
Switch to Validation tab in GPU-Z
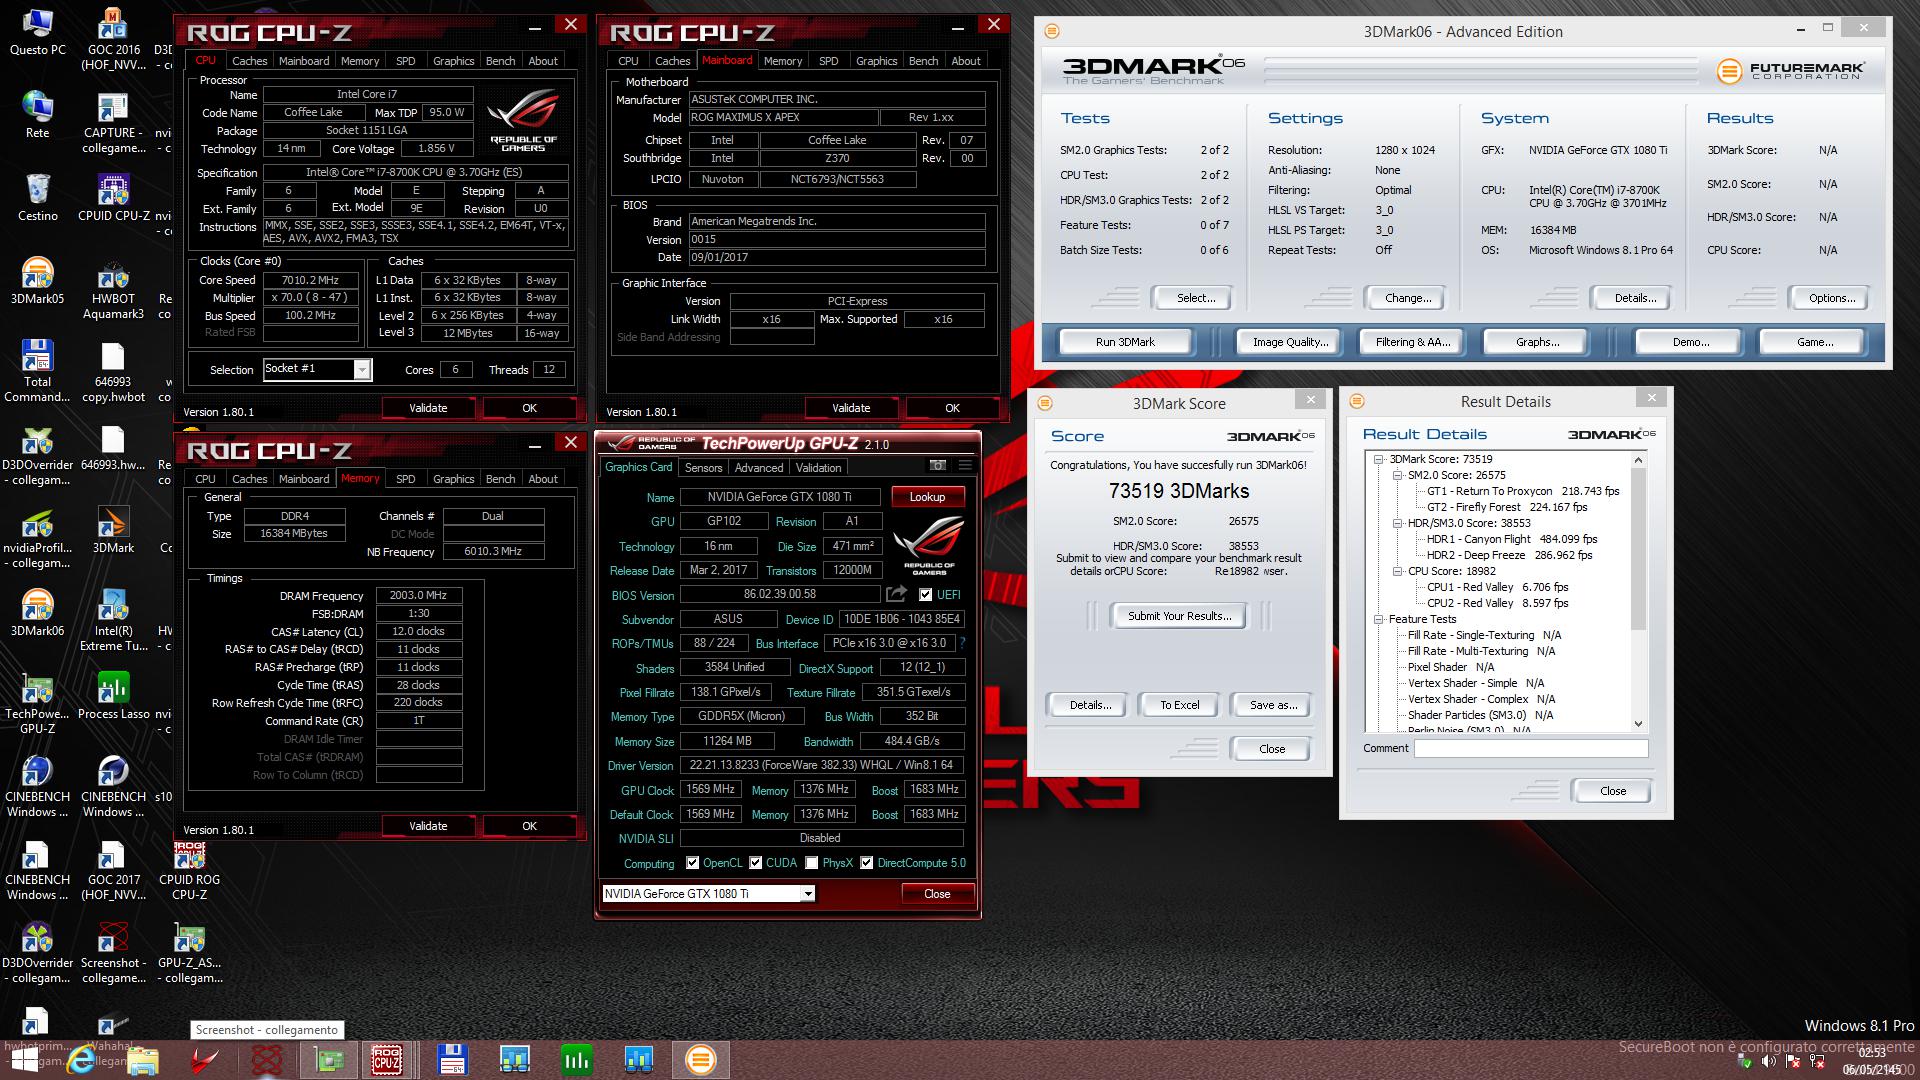click(819, 467)
